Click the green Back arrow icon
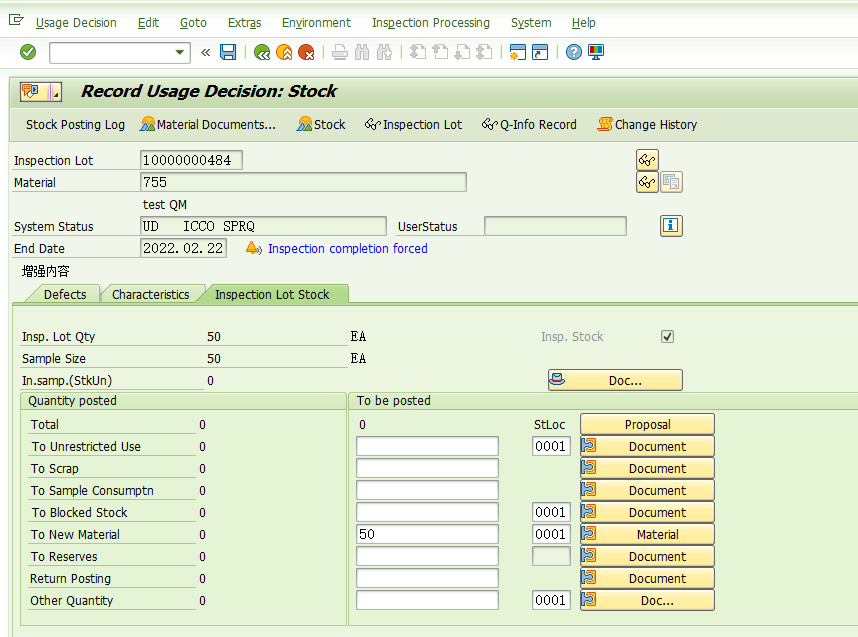The width and height of the screenshot is (858, 637). point(262,52)
